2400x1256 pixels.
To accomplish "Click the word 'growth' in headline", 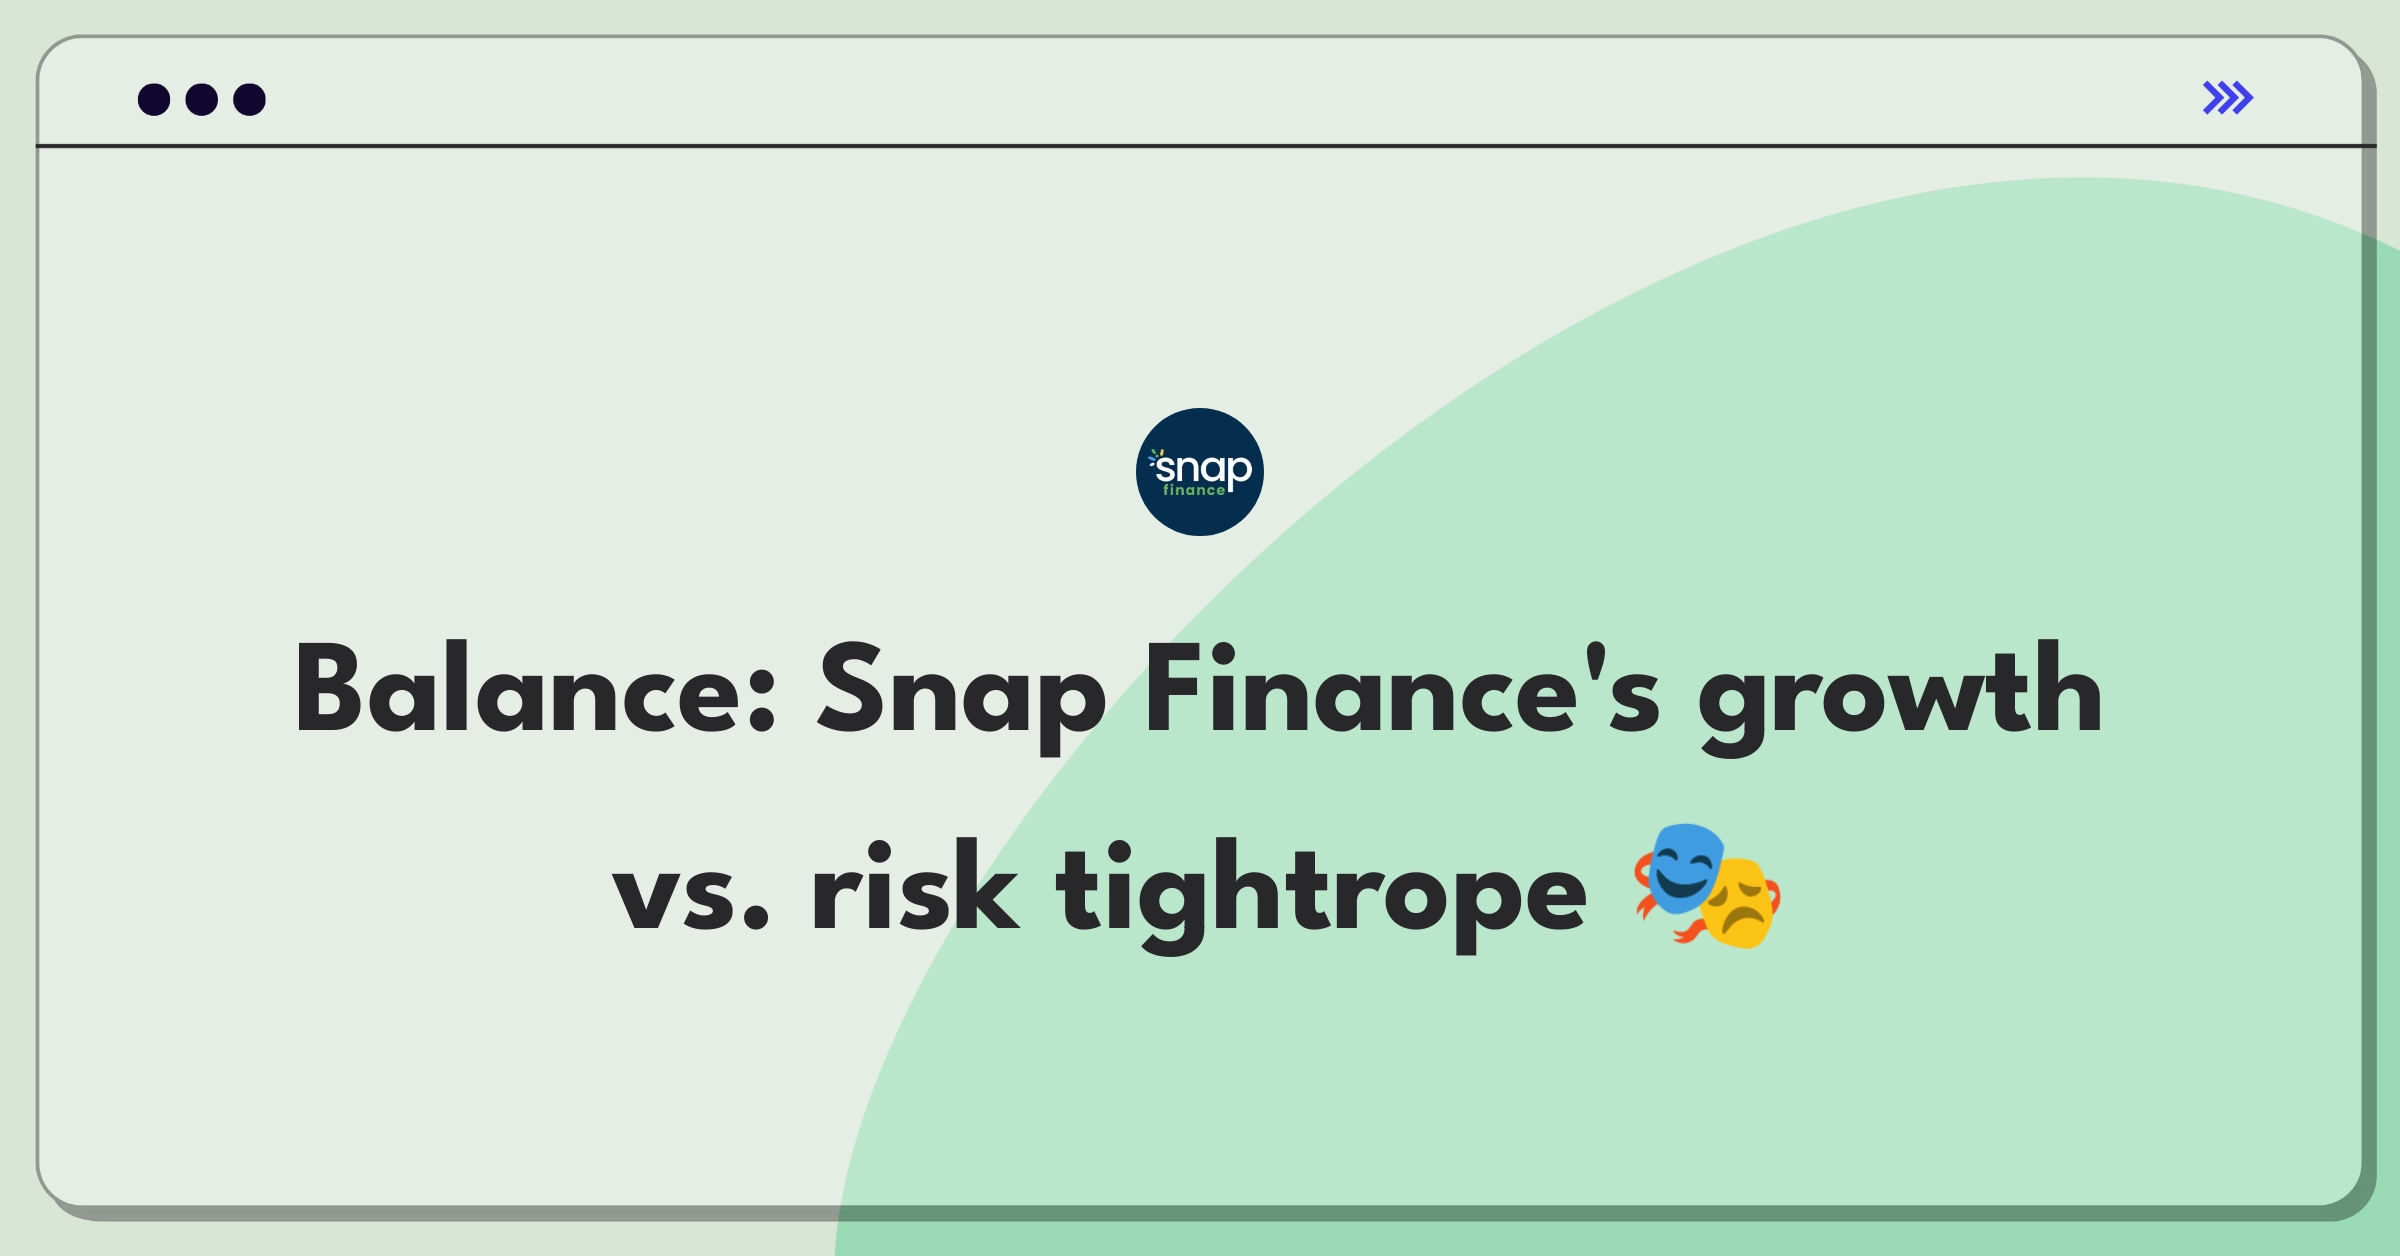I will (1900, 696).
